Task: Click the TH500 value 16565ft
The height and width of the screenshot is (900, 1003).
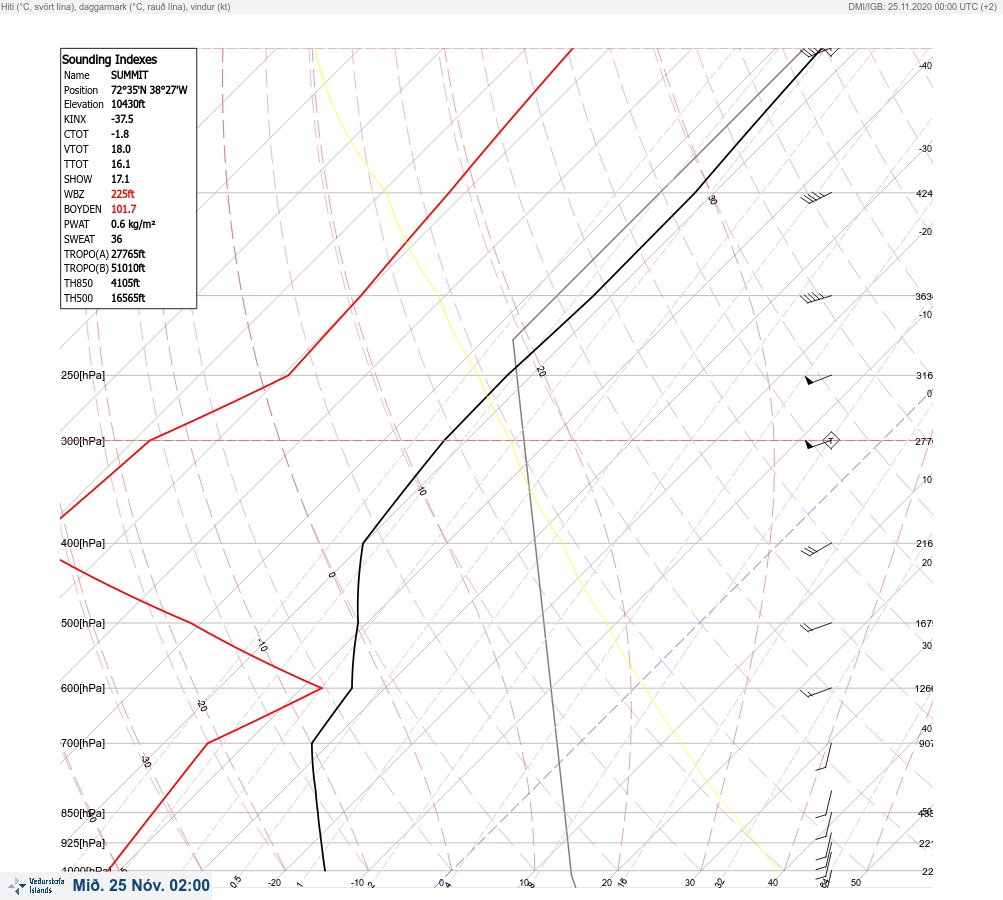Action: [x=128, y=298]
